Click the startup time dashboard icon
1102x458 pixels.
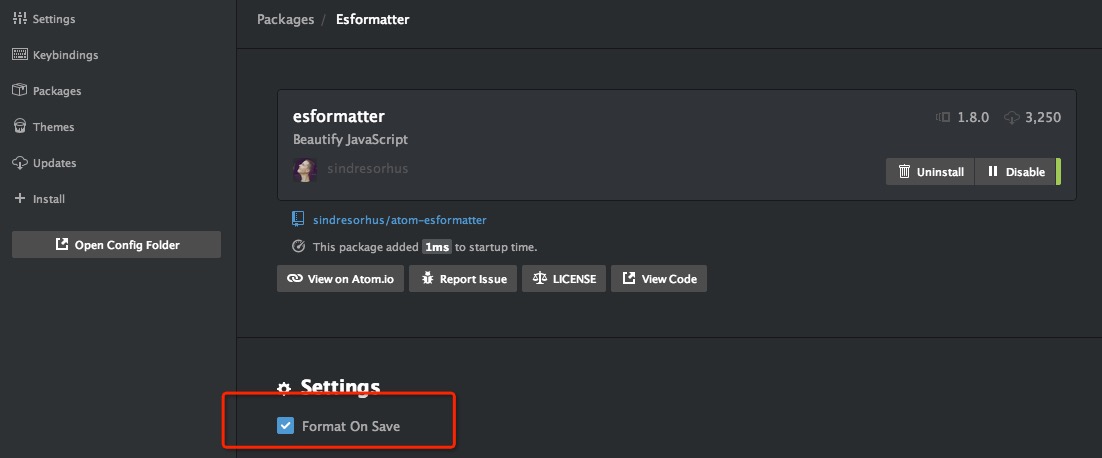coord(298,247)
